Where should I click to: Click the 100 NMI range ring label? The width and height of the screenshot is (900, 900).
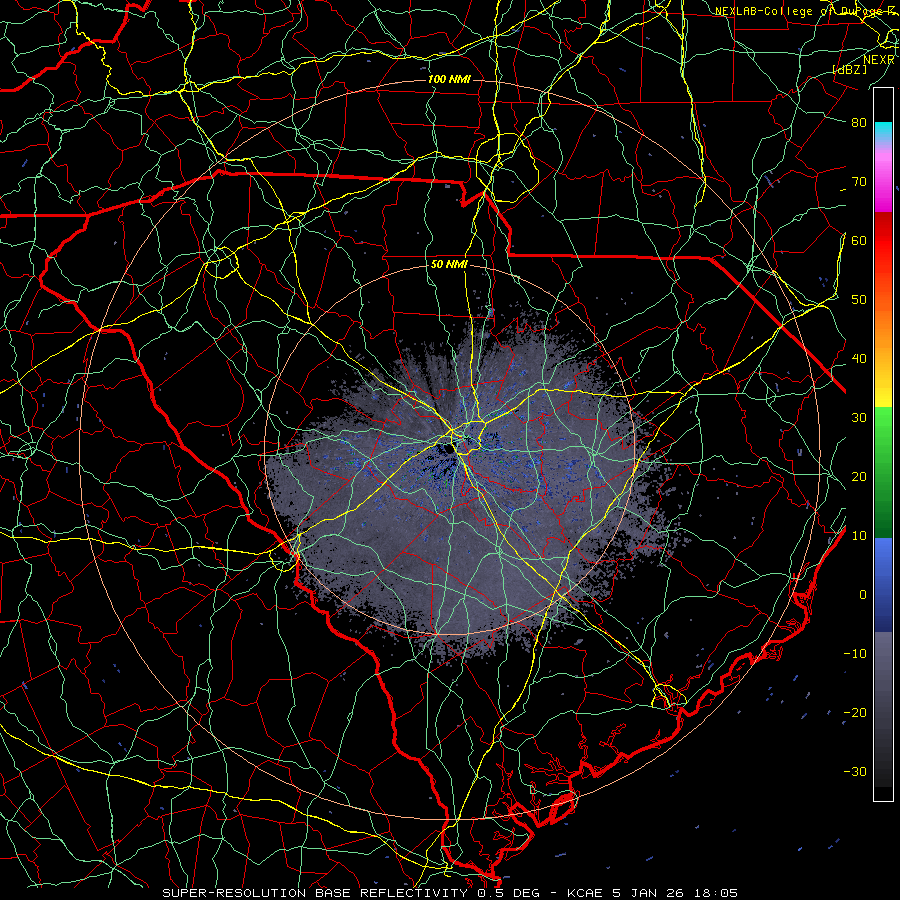click(x=449, y=79)
